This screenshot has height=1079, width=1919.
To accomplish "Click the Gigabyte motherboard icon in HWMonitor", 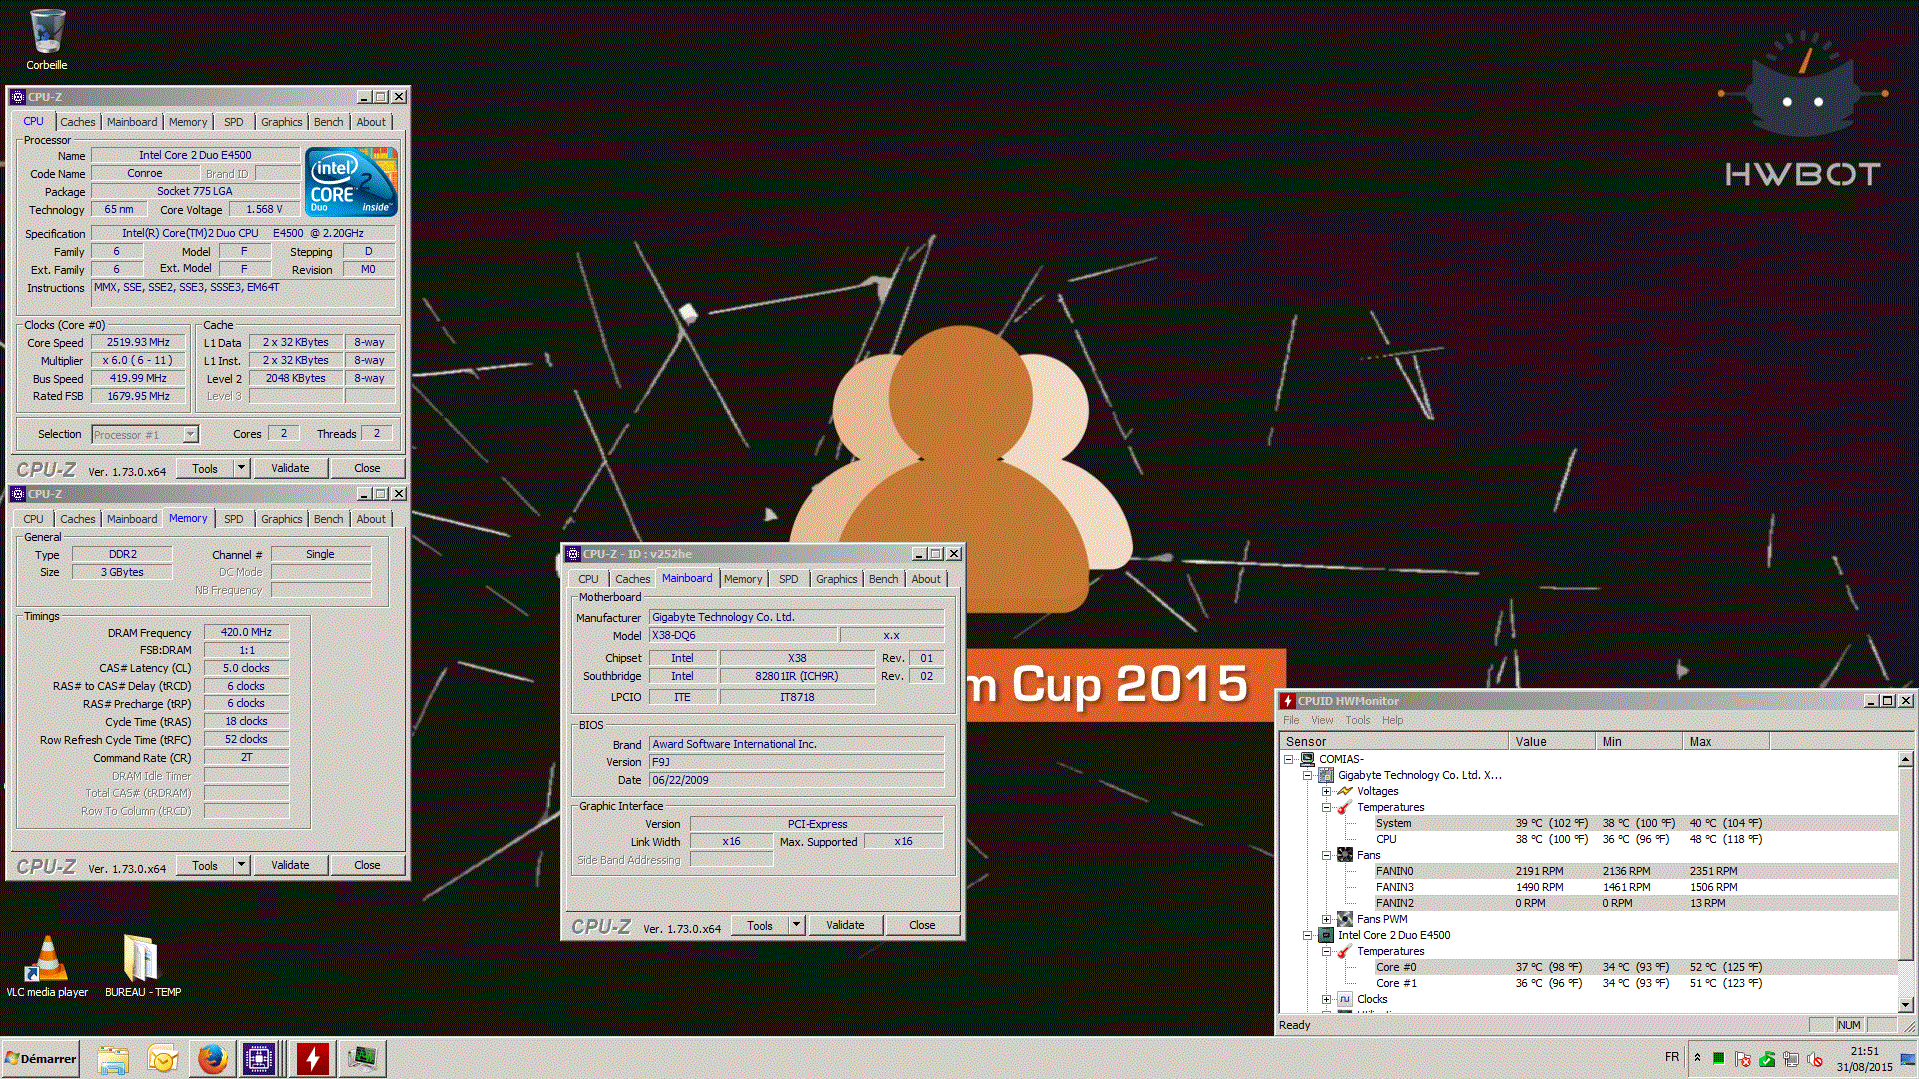I will (1326, 775).
